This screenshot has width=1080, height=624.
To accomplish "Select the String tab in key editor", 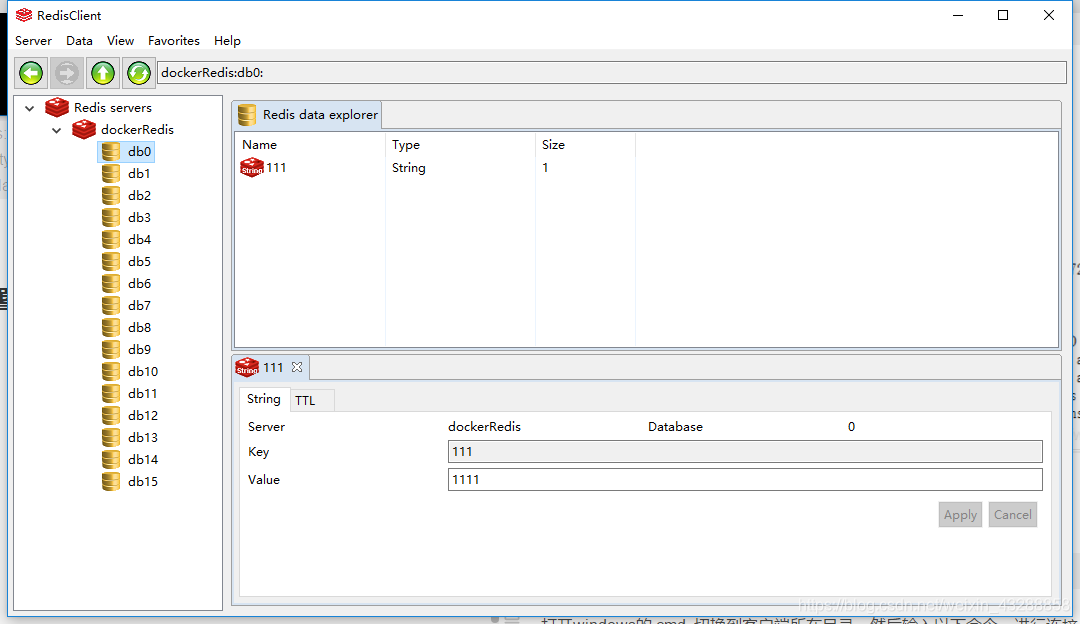I will [x=264, y=399].
